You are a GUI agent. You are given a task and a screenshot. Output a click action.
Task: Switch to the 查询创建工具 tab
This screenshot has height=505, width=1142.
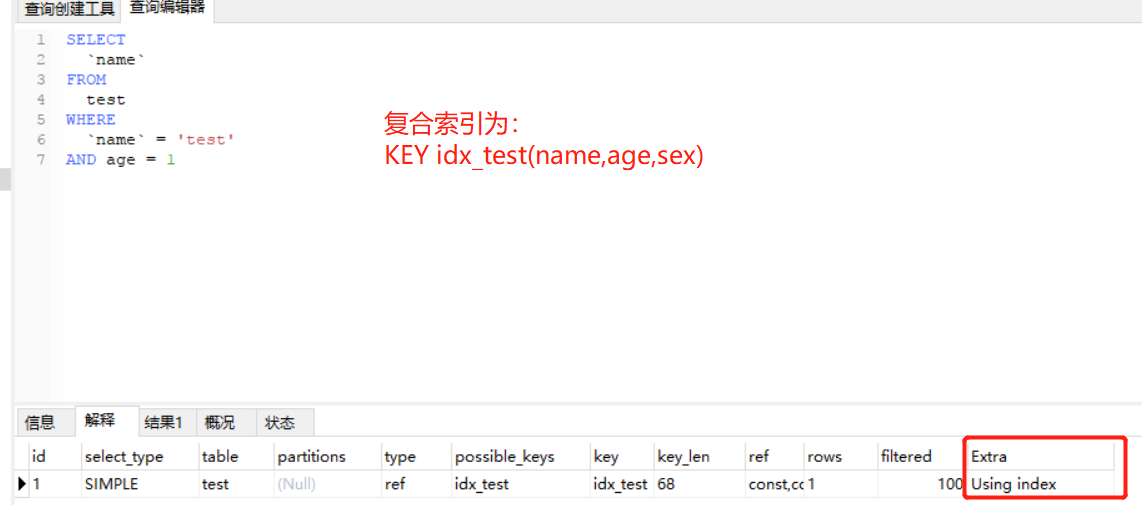pos(68,9)
